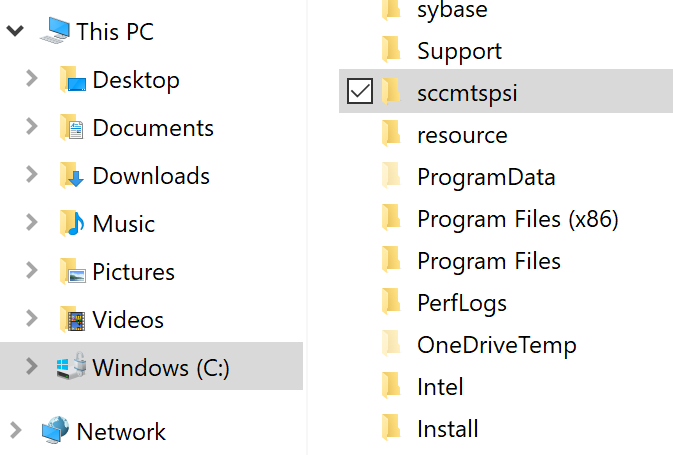Click the Videos folder icon

[72, 320]
